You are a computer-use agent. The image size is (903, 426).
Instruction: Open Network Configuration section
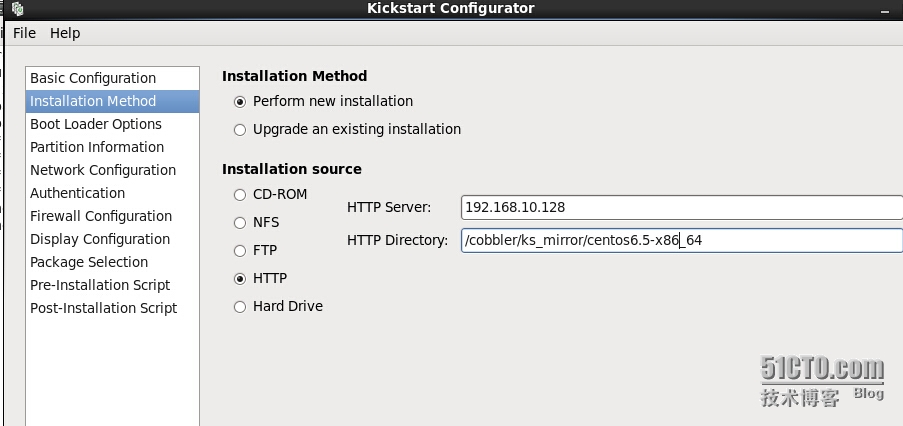coord(112,170)
